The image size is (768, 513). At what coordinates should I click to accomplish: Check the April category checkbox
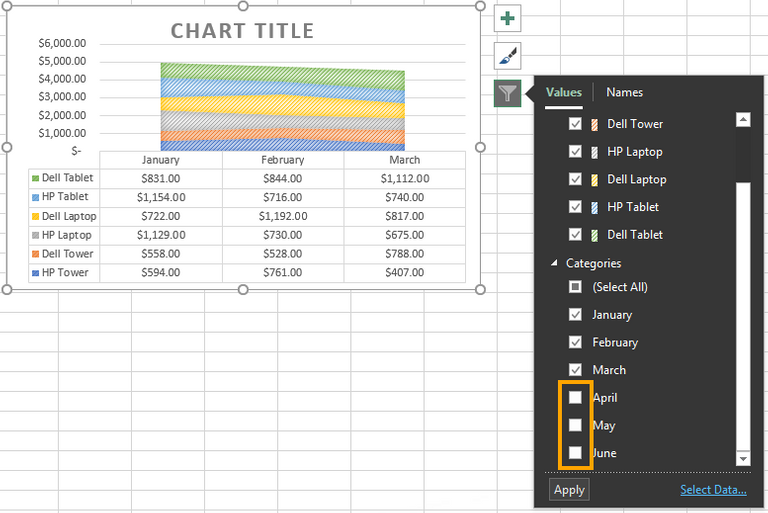tap(575, 397)
